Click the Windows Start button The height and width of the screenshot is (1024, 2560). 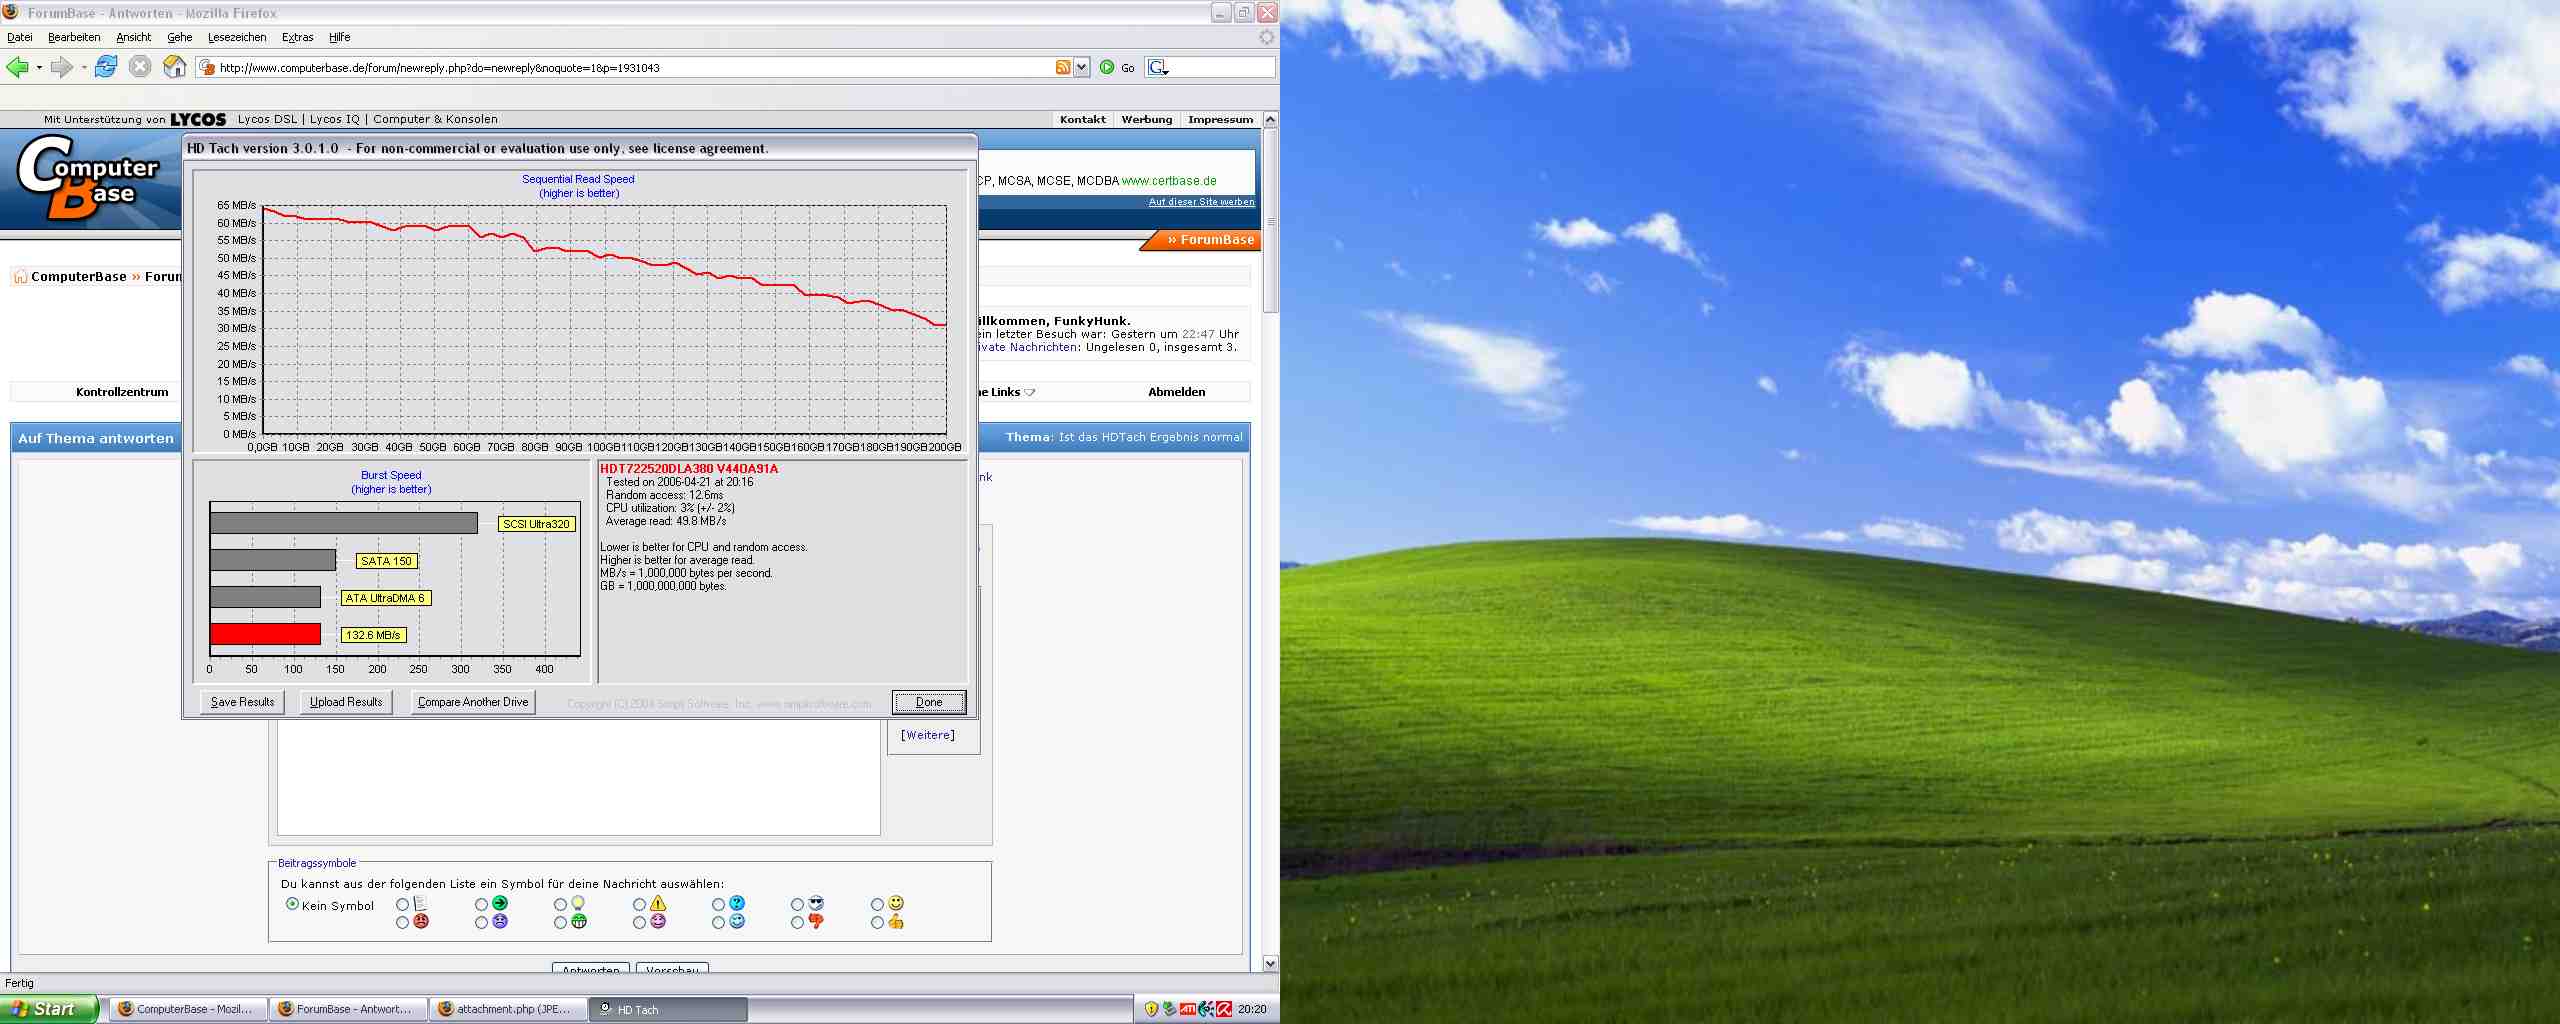pyautogui.click(x=49, y=1009)
